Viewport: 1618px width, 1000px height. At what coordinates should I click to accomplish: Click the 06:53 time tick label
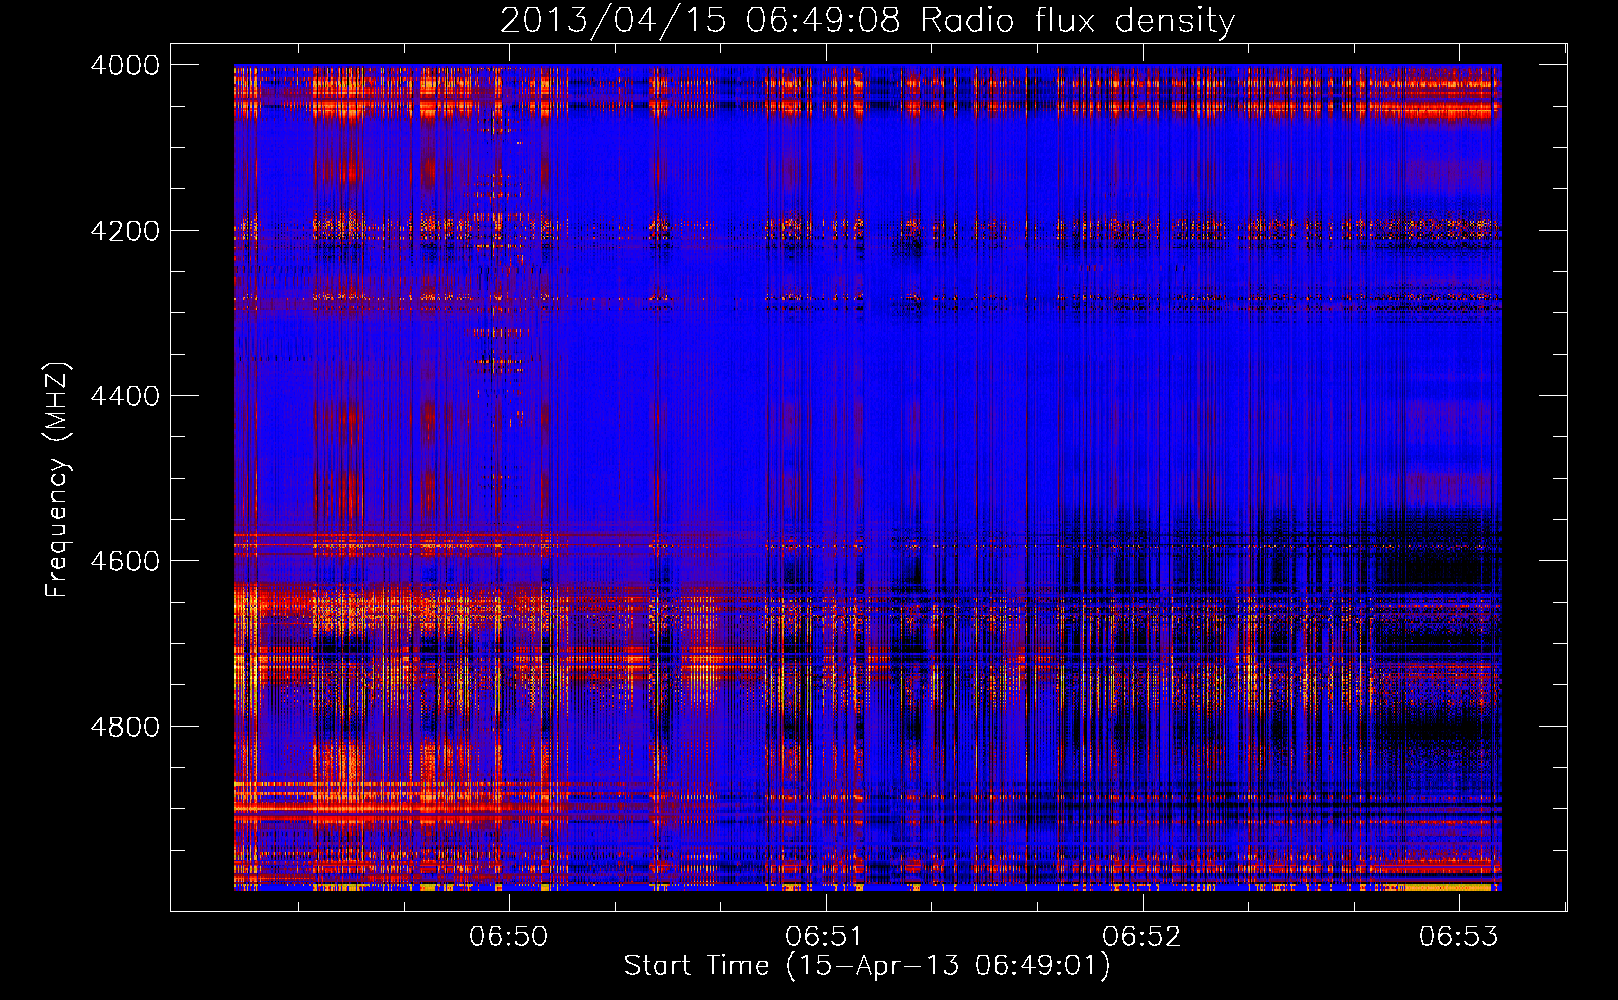click(x=1459, y=936)
